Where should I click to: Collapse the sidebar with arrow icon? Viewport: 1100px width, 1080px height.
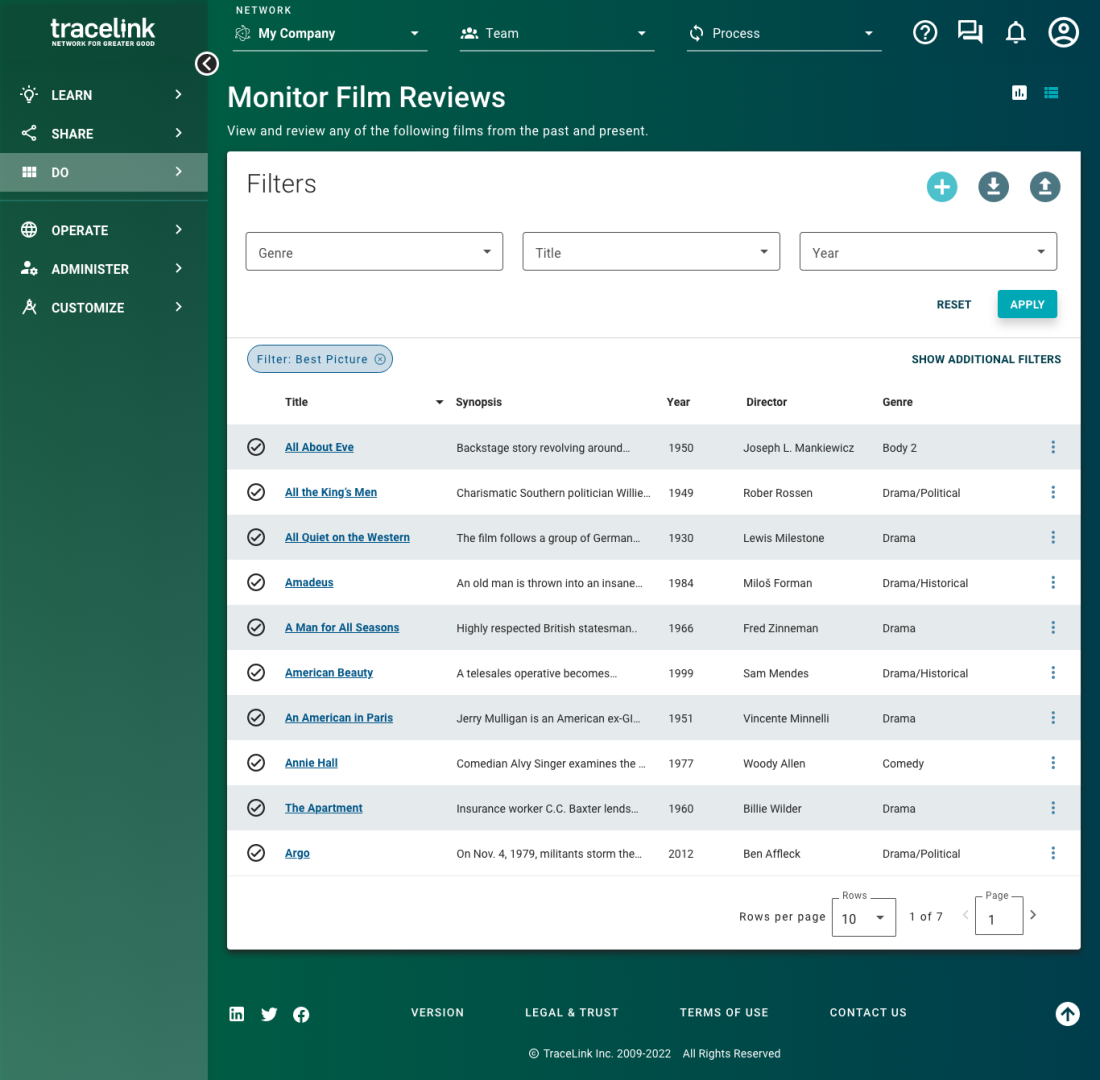(x=207, y=64)
